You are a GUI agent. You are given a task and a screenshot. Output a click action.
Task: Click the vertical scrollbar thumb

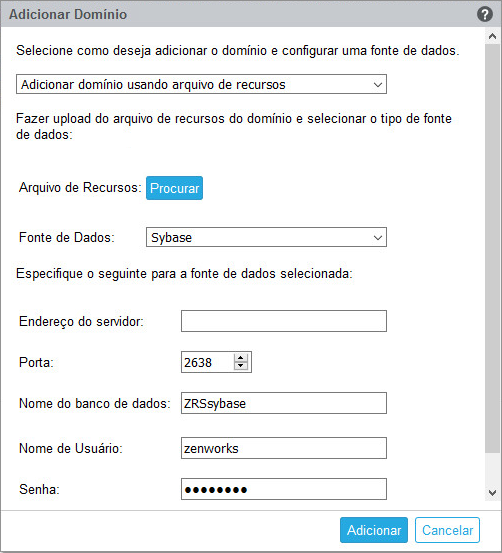click(x=492, y=249)
